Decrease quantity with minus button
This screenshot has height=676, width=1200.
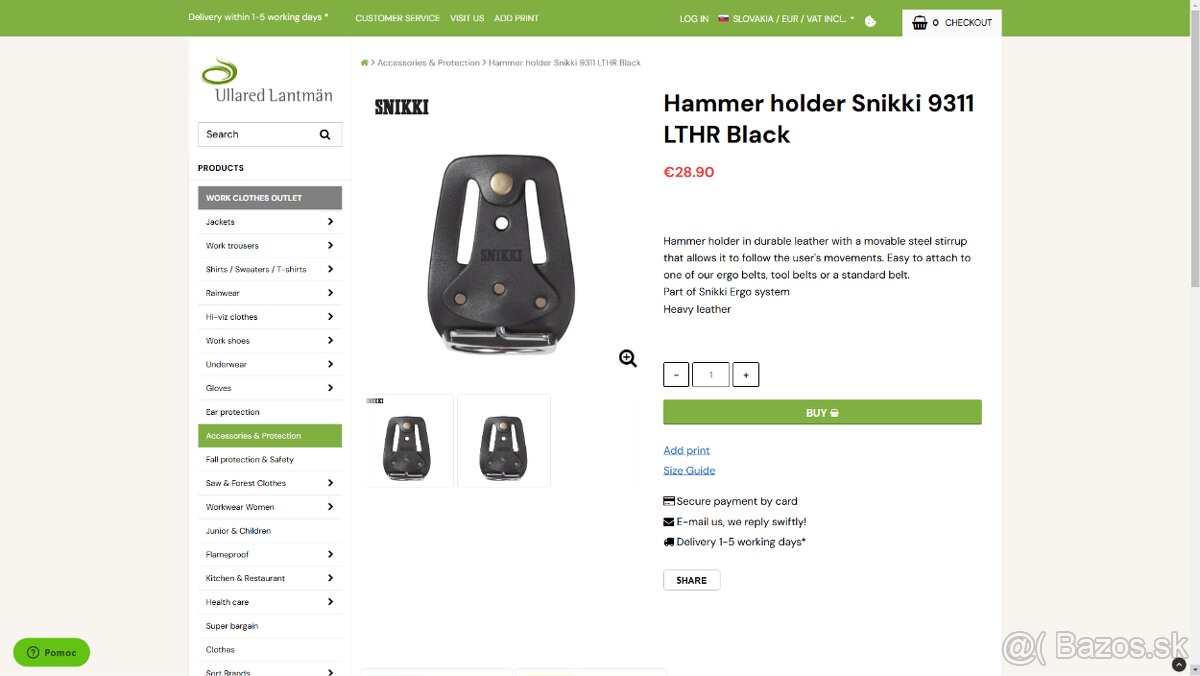(x=676, y=375)
